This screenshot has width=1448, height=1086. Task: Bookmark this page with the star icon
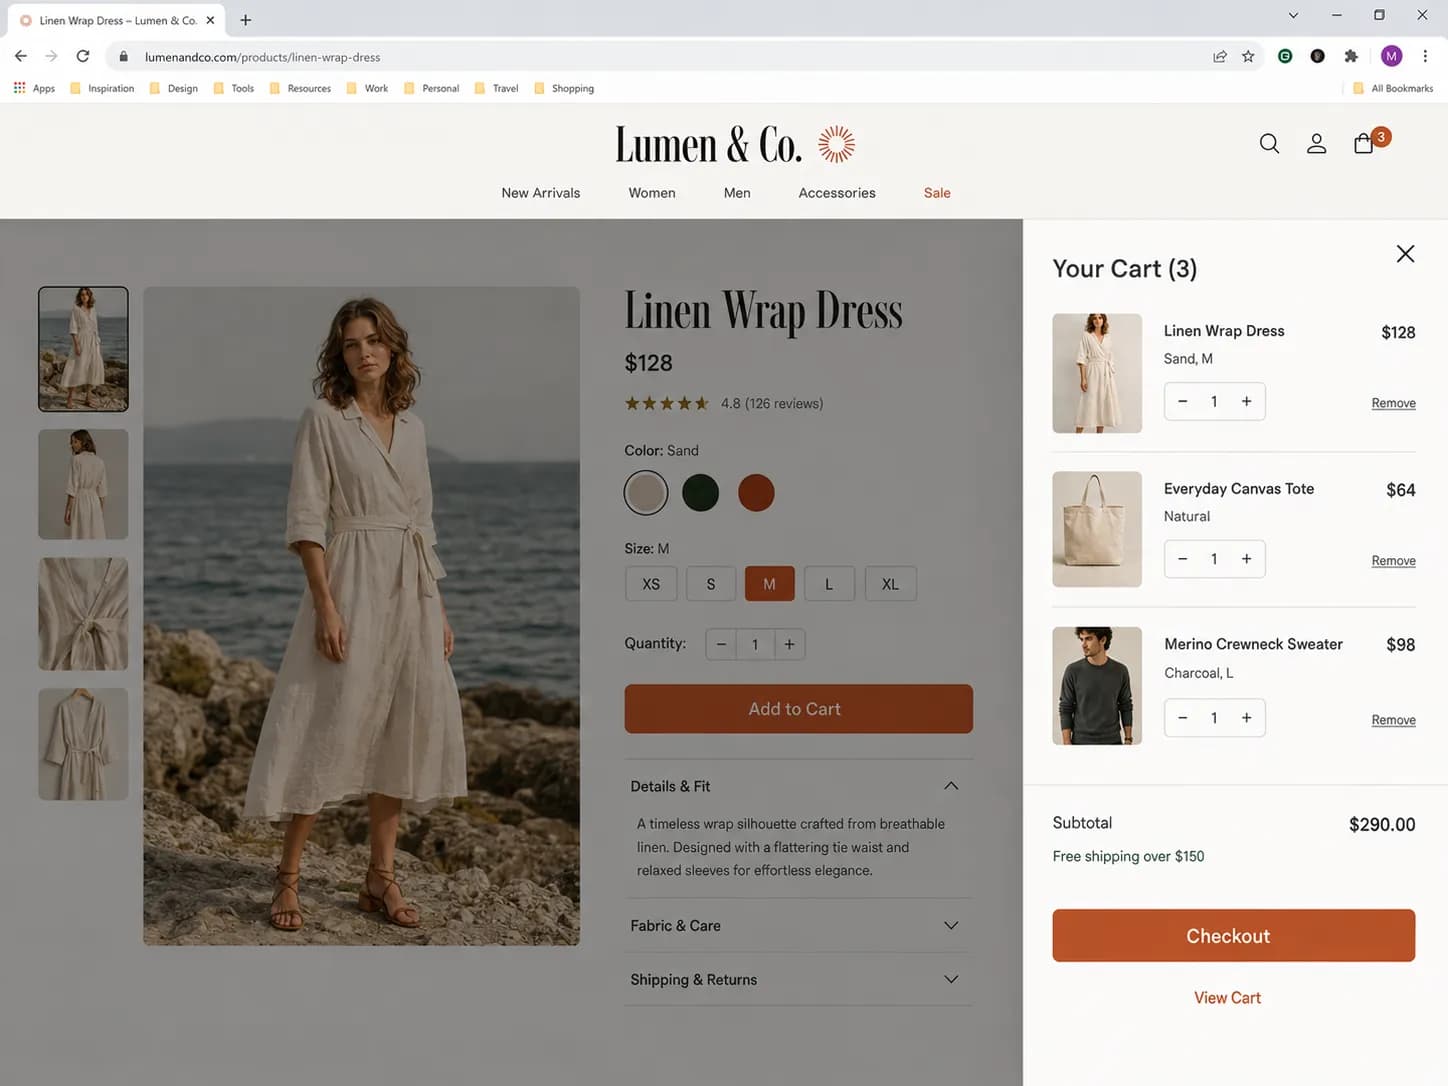1248,57
